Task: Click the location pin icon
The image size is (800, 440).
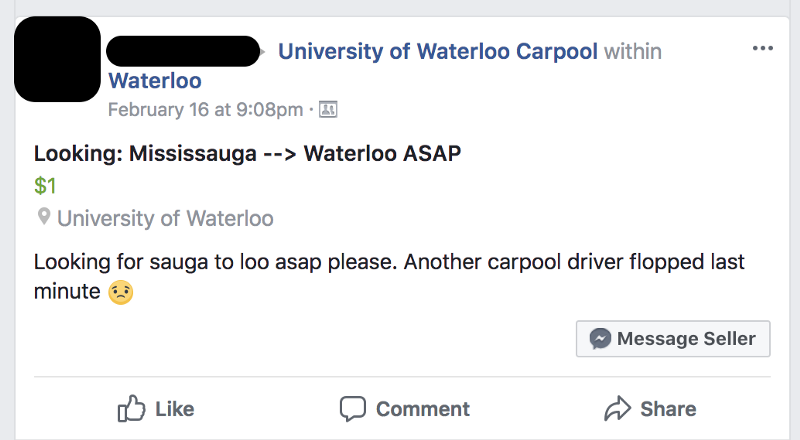Action: (x=44, y=217)
